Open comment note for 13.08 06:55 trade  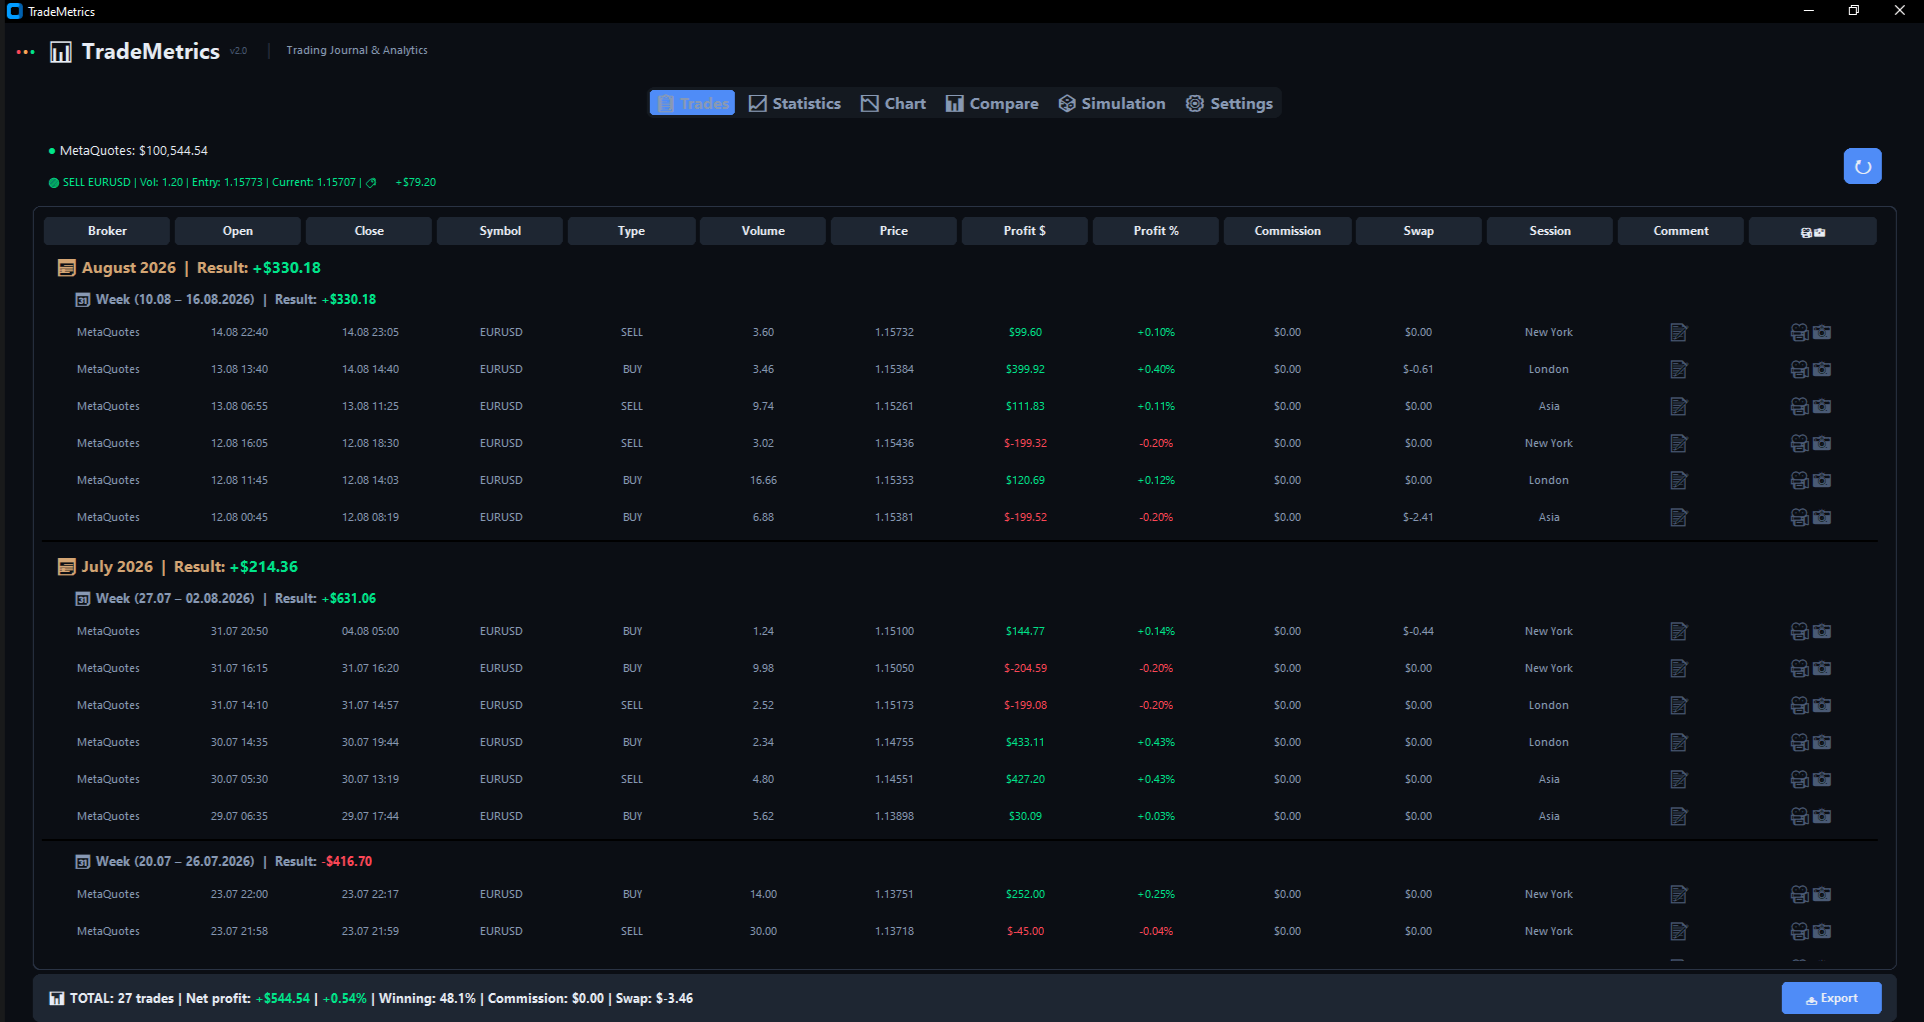pos(1679,406)
